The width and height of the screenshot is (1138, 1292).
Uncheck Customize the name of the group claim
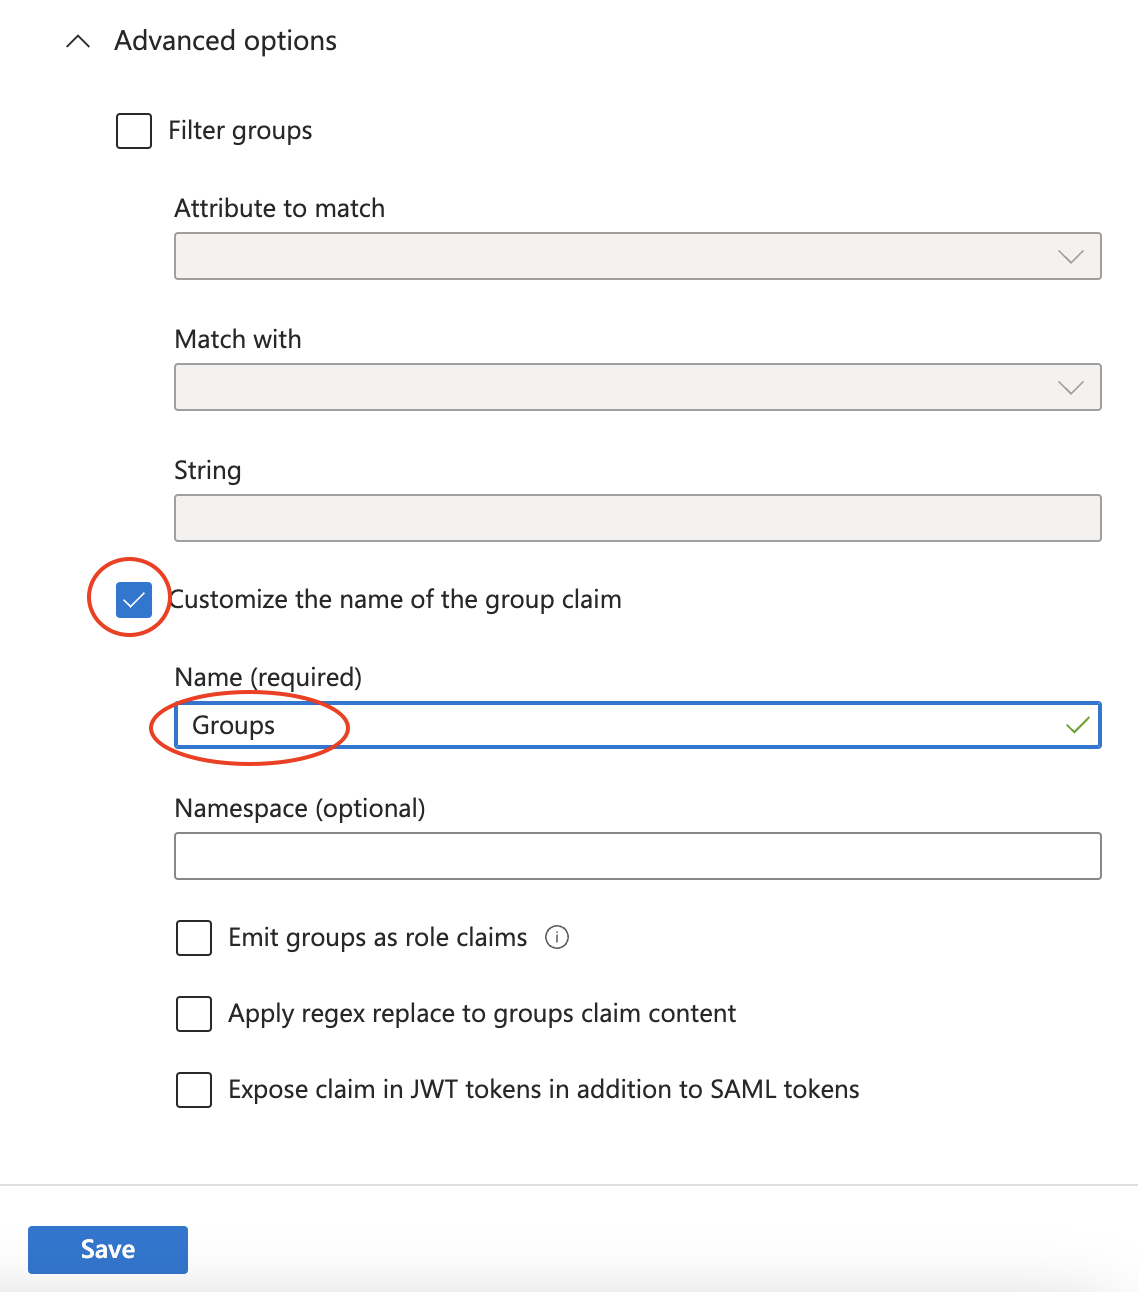click(134, 600)
